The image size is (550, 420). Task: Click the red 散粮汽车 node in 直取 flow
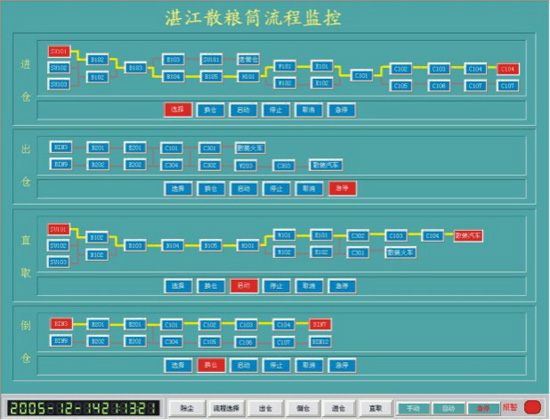(468, 235)
